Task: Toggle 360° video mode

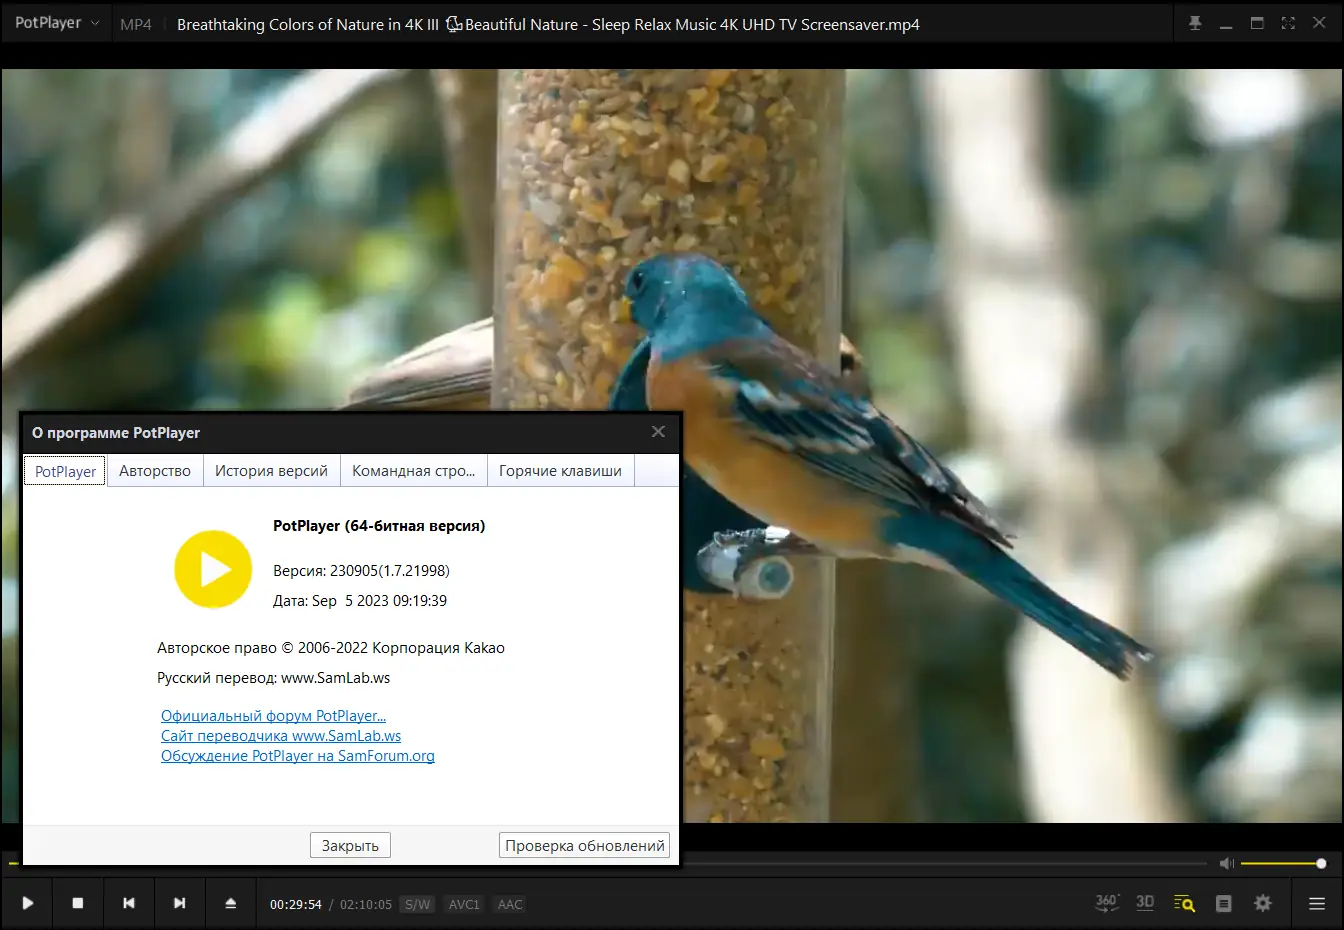Action: click(x=1107, y=903)
